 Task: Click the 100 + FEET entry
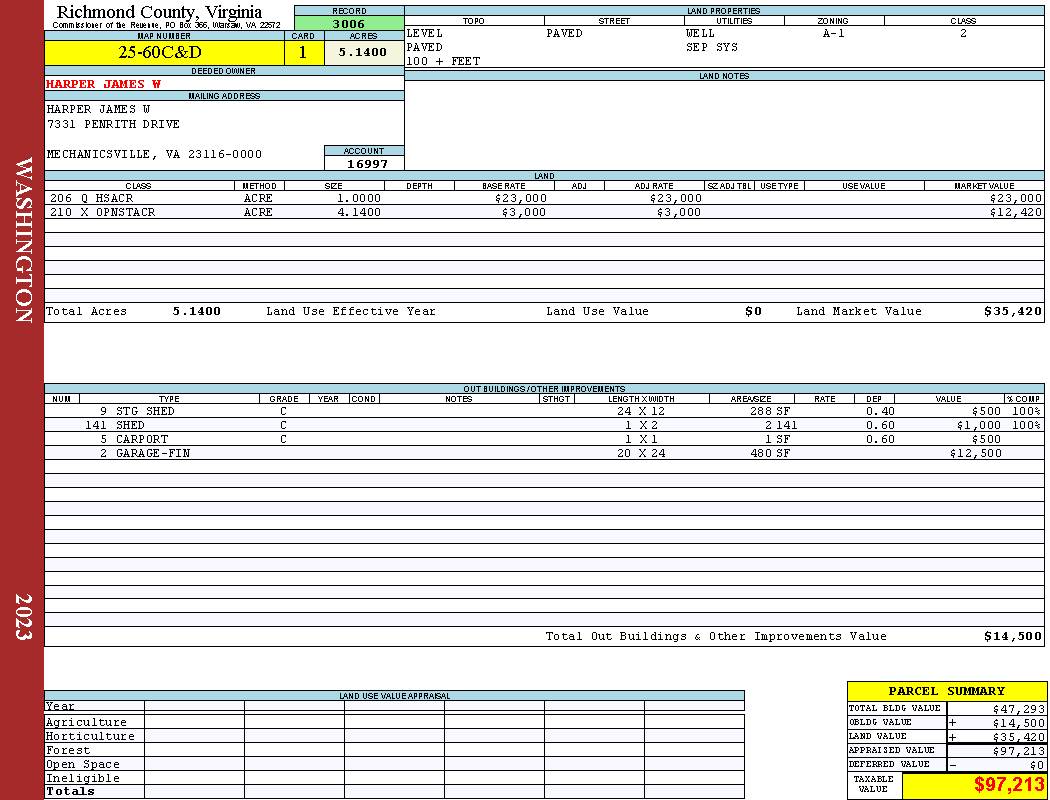[443, 61]
